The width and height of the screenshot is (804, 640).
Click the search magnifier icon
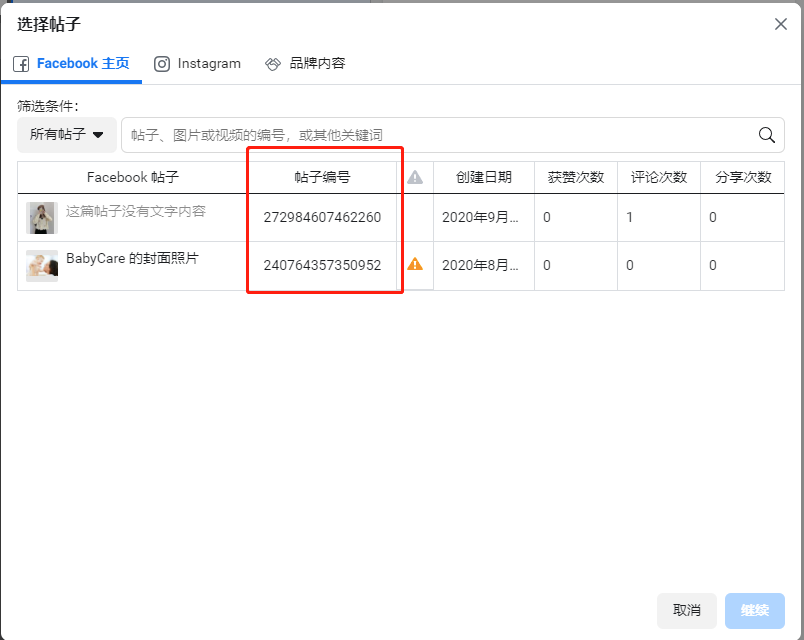767,135
